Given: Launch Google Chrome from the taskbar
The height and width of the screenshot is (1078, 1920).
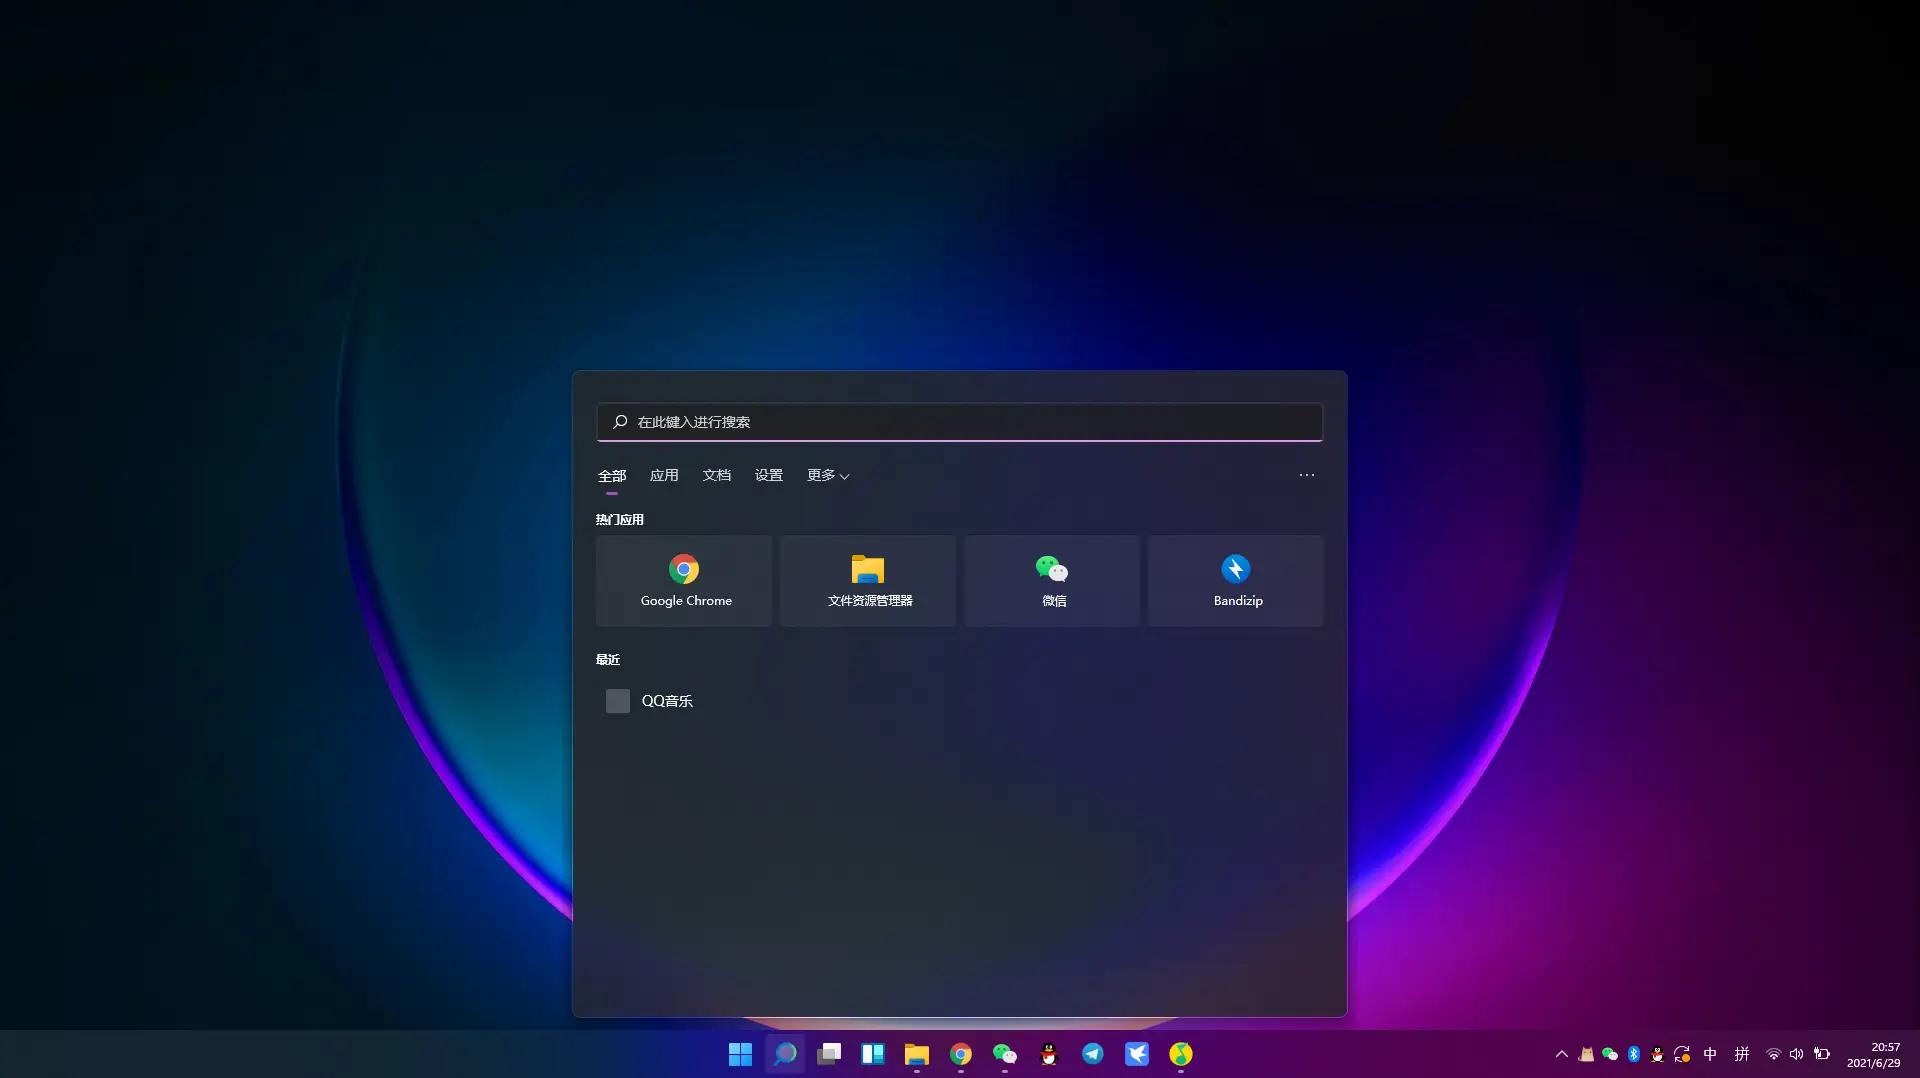Looking at the screenshot, I should coord(961,1054).
